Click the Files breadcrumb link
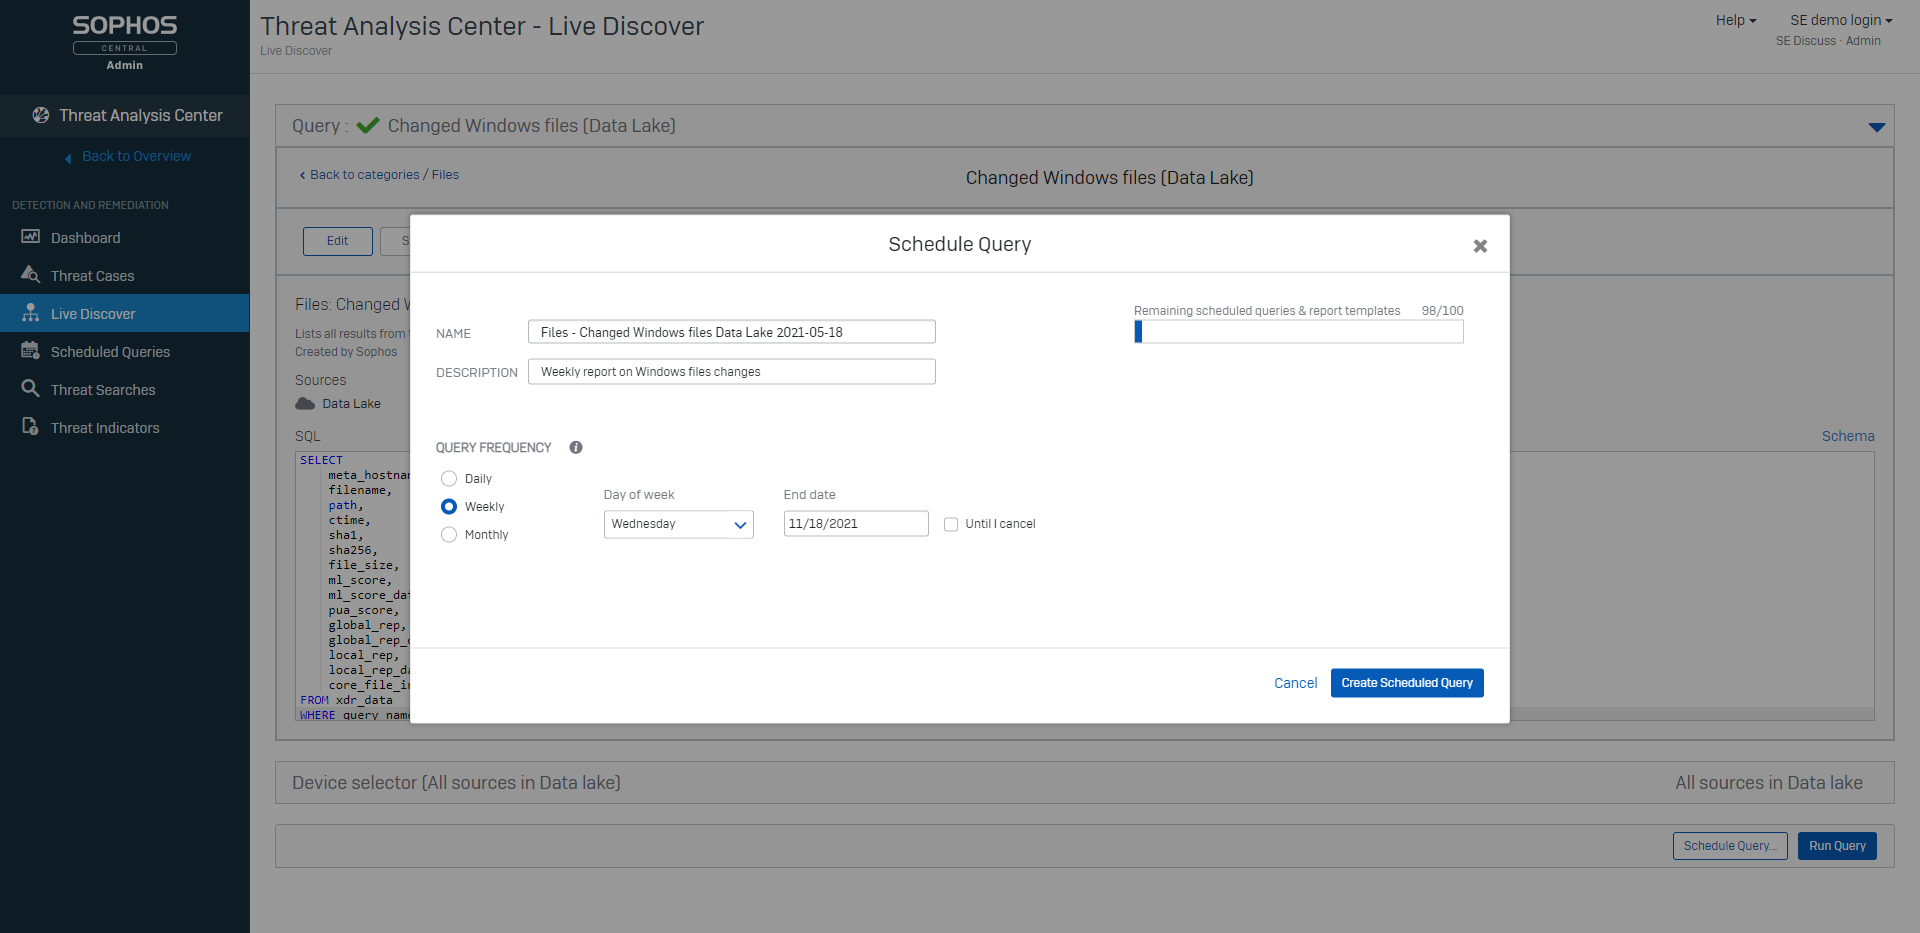1920x933 pixels. click(x=445, y=175)
